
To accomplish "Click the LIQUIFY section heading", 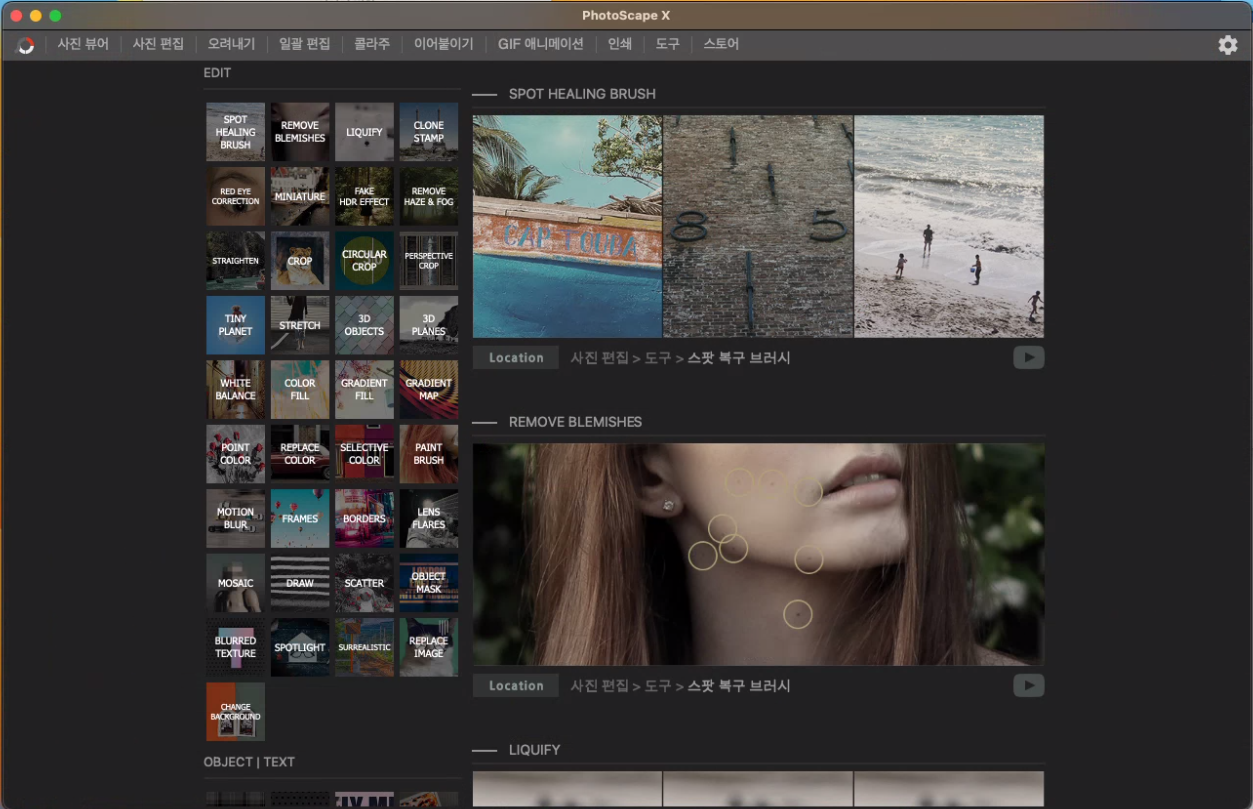I will pos(534,750).
